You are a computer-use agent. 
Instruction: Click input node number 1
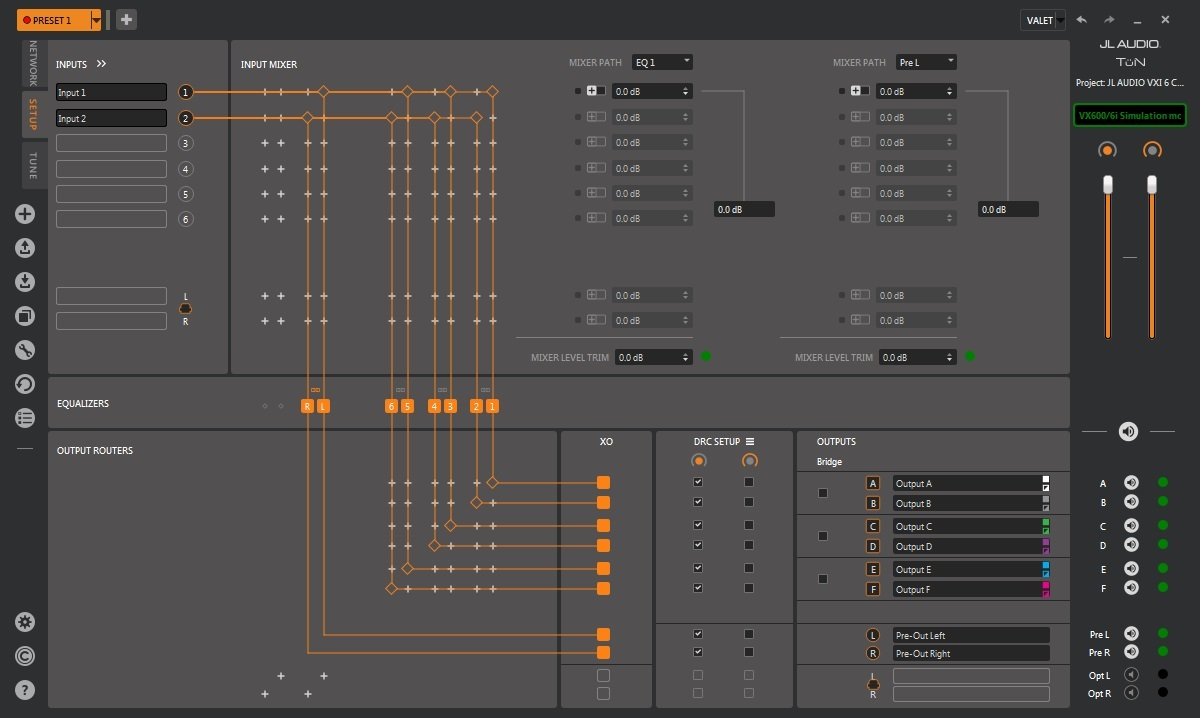click(x=185, y=92)
